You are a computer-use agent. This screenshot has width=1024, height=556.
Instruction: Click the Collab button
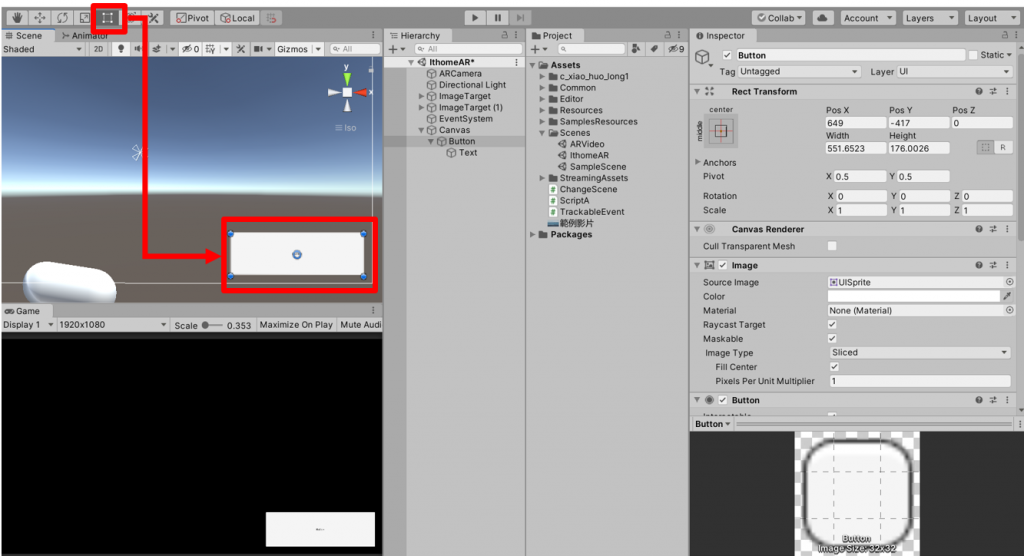779,18
